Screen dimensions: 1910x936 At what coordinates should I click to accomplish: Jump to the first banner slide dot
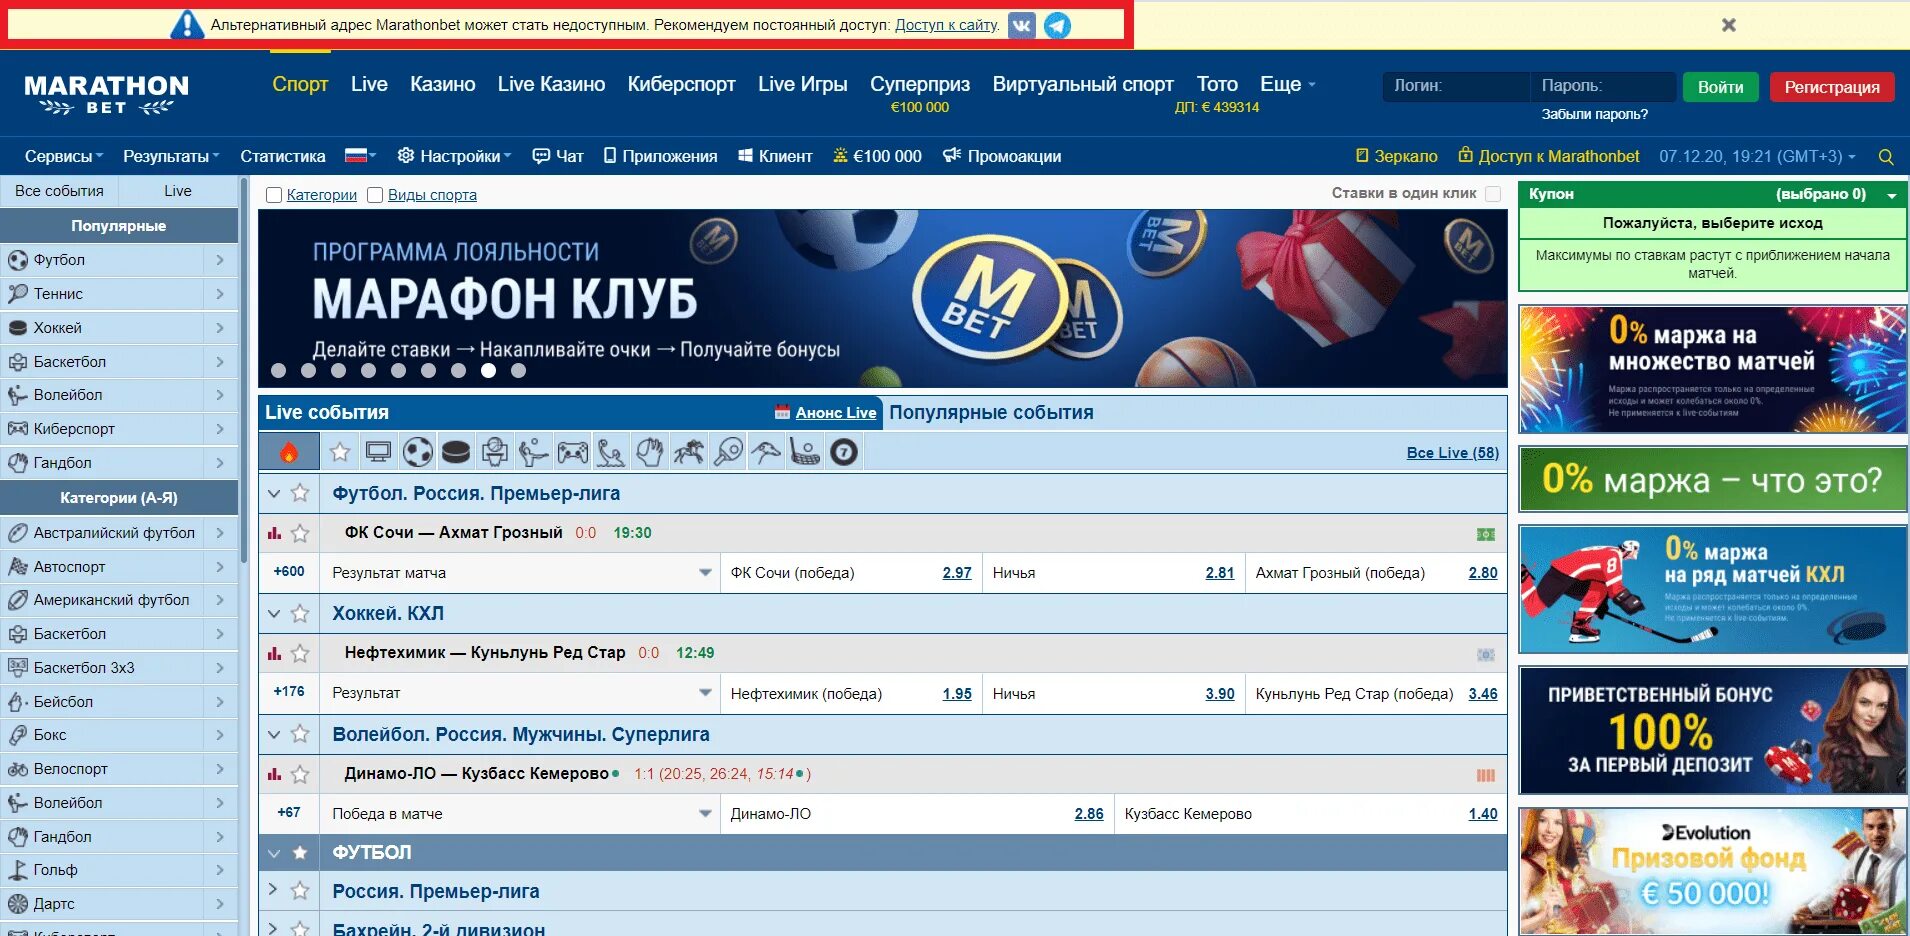[x=279, y=371]
